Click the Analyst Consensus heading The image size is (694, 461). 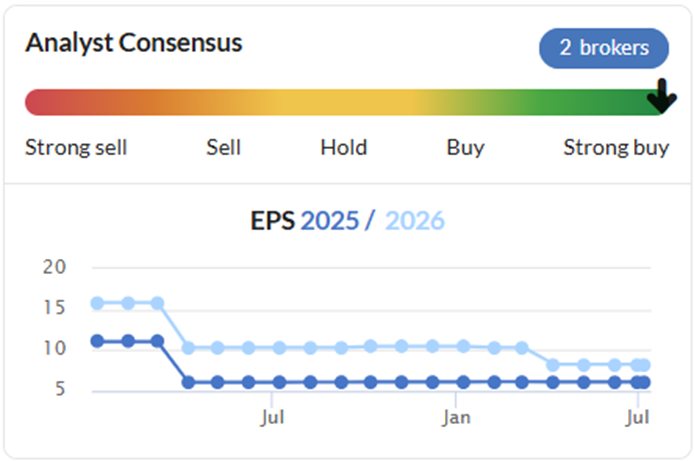(134, 43)
